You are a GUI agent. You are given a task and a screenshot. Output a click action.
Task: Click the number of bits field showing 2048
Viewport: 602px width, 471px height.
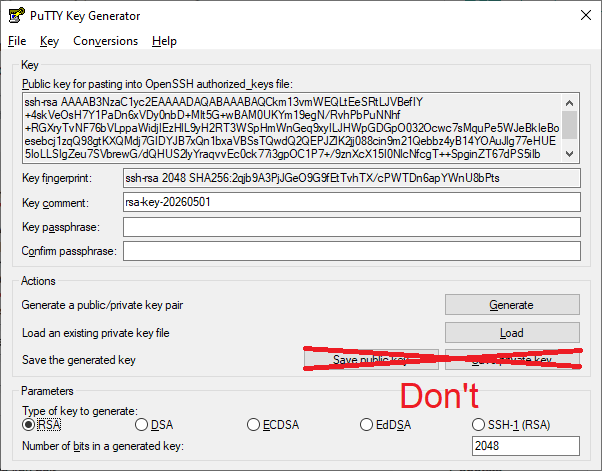[526, 446]
